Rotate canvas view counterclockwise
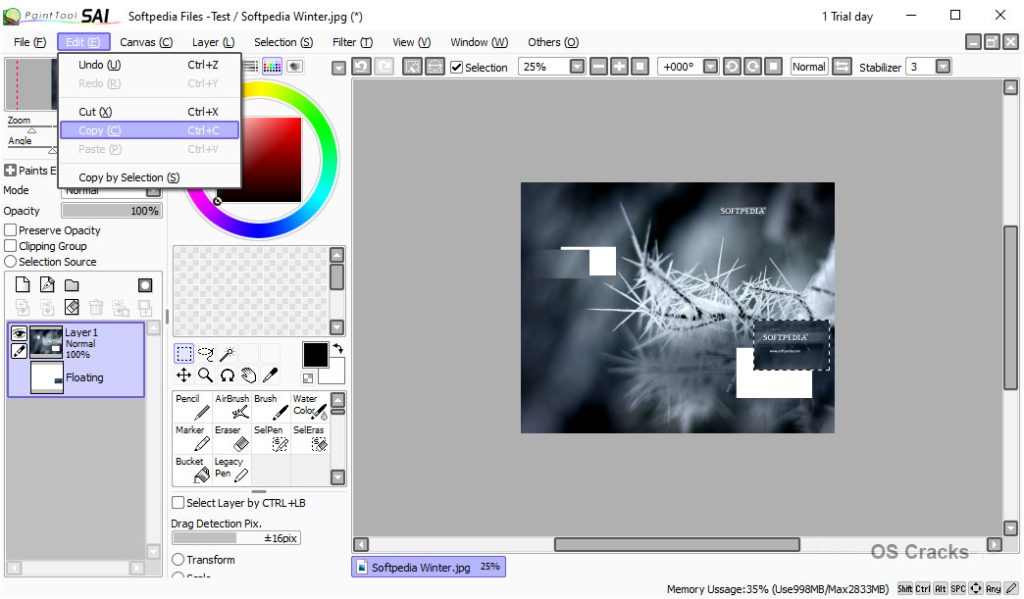1024x599 pixels. click(732, 67)
